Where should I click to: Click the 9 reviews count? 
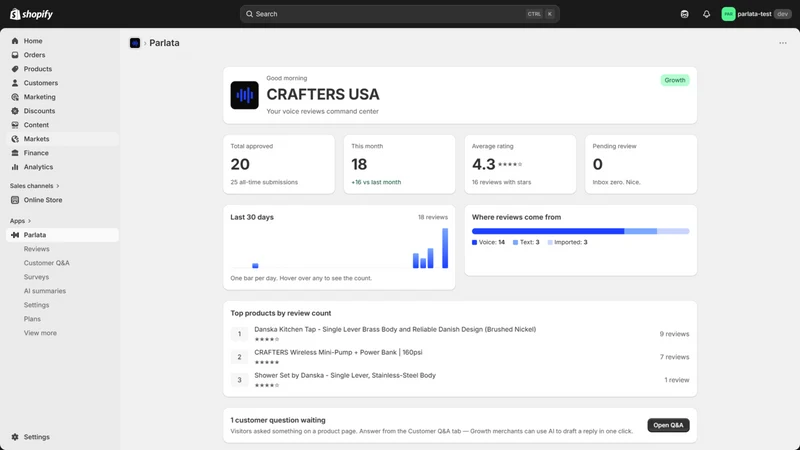[x=674, y=334]
